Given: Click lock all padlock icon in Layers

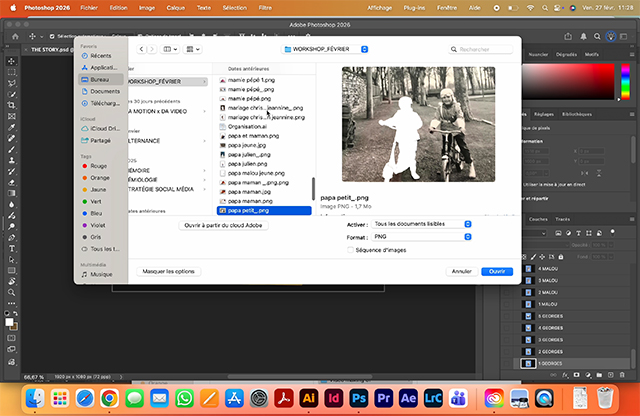Looking at the screenshot, I should [561, 257].
